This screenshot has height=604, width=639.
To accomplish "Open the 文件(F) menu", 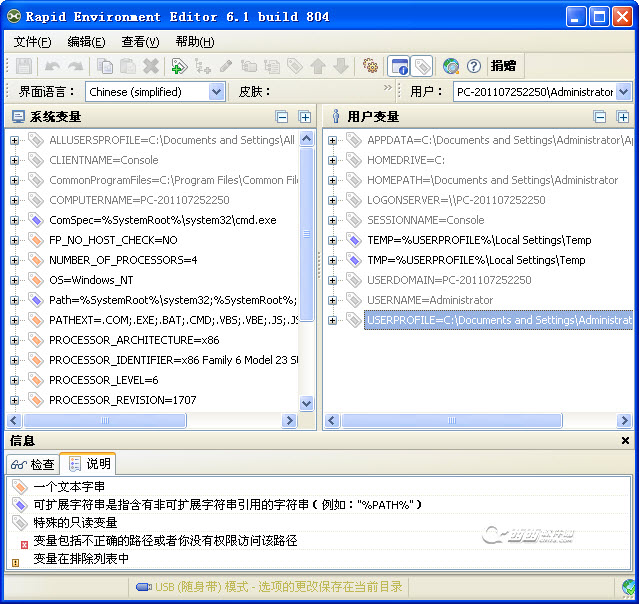I will click(x=32, y=42).
